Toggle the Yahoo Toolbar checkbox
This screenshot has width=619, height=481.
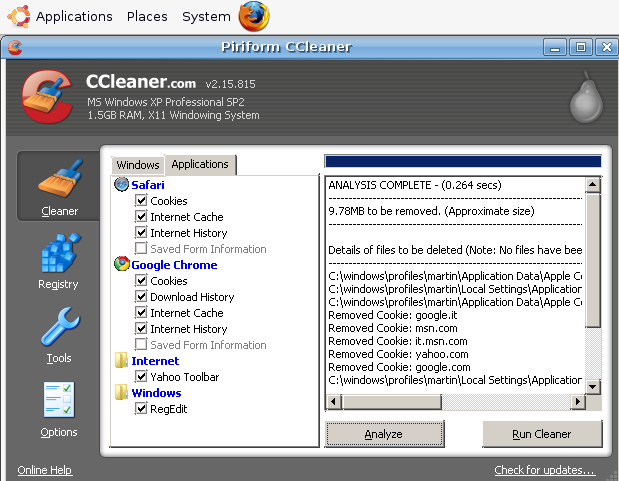(141, 376)
